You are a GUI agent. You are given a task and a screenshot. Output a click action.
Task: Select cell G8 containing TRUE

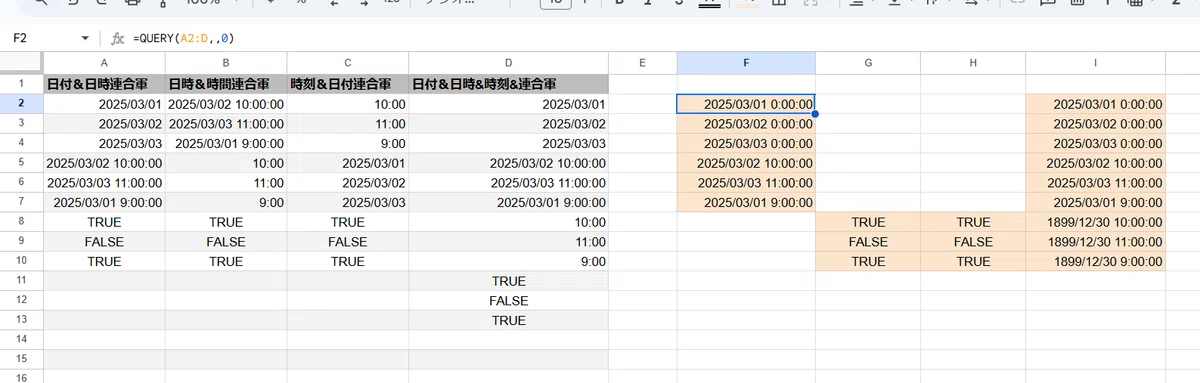pos(868,222)
